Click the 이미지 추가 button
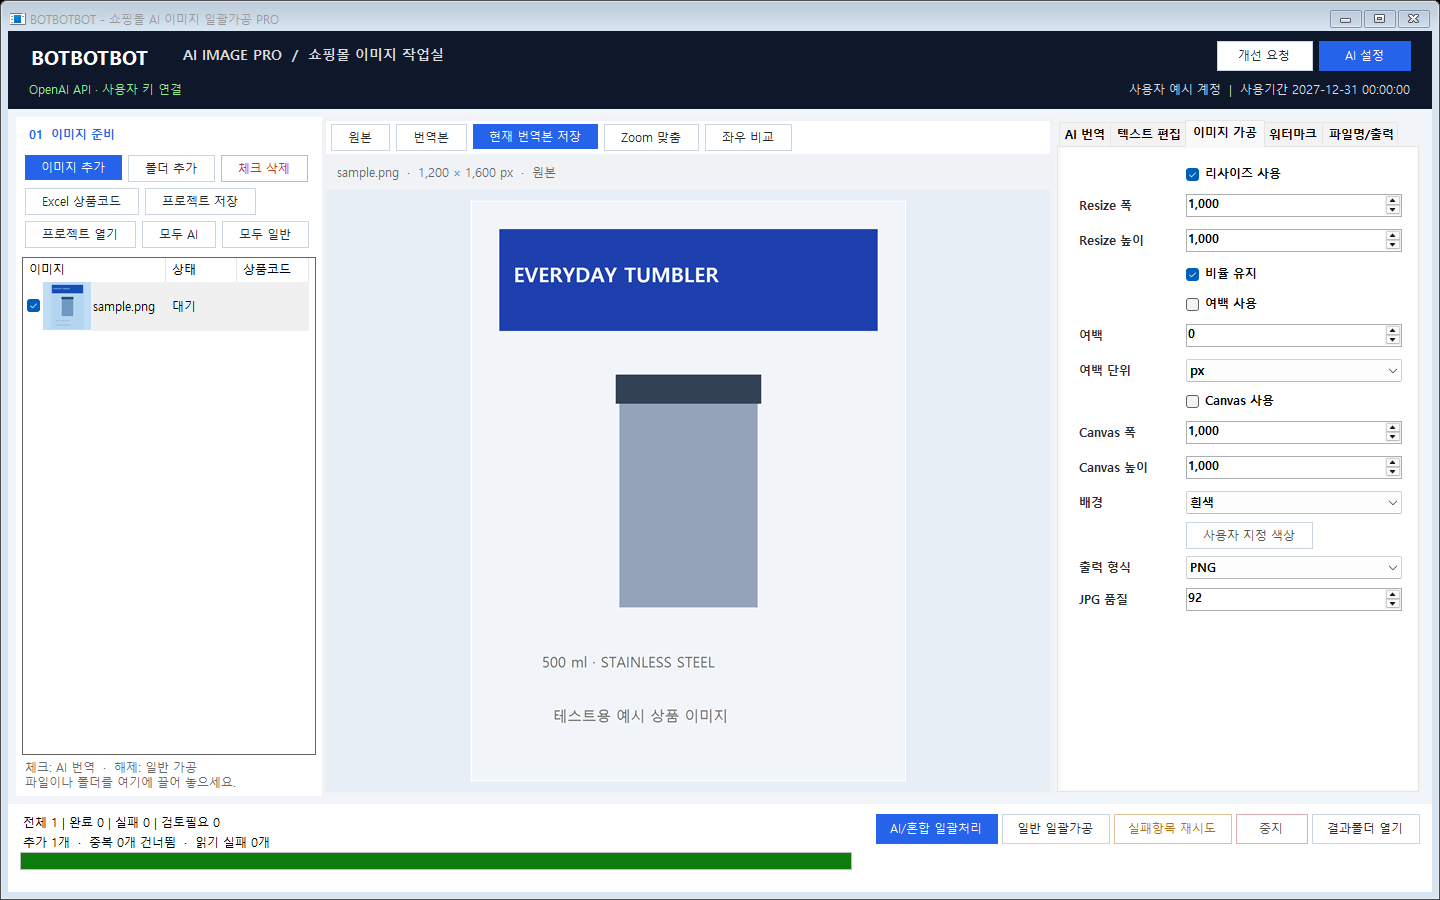The image size is (1440, 900). [73, 168]
